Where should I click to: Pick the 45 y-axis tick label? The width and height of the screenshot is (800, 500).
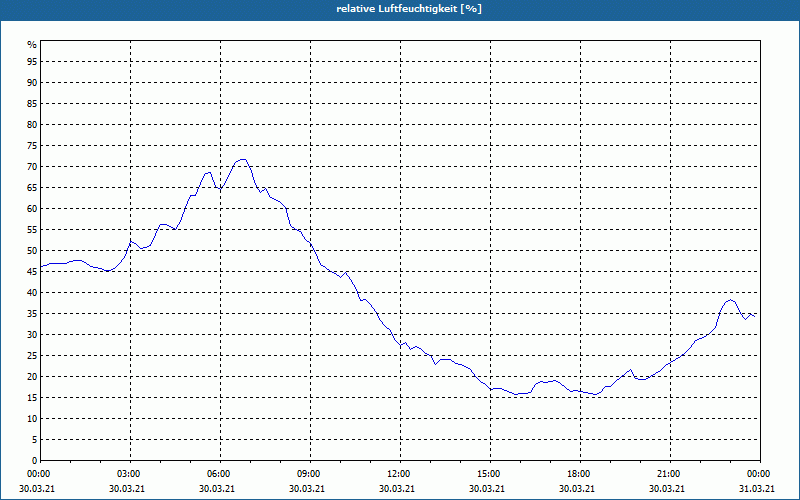32,272
